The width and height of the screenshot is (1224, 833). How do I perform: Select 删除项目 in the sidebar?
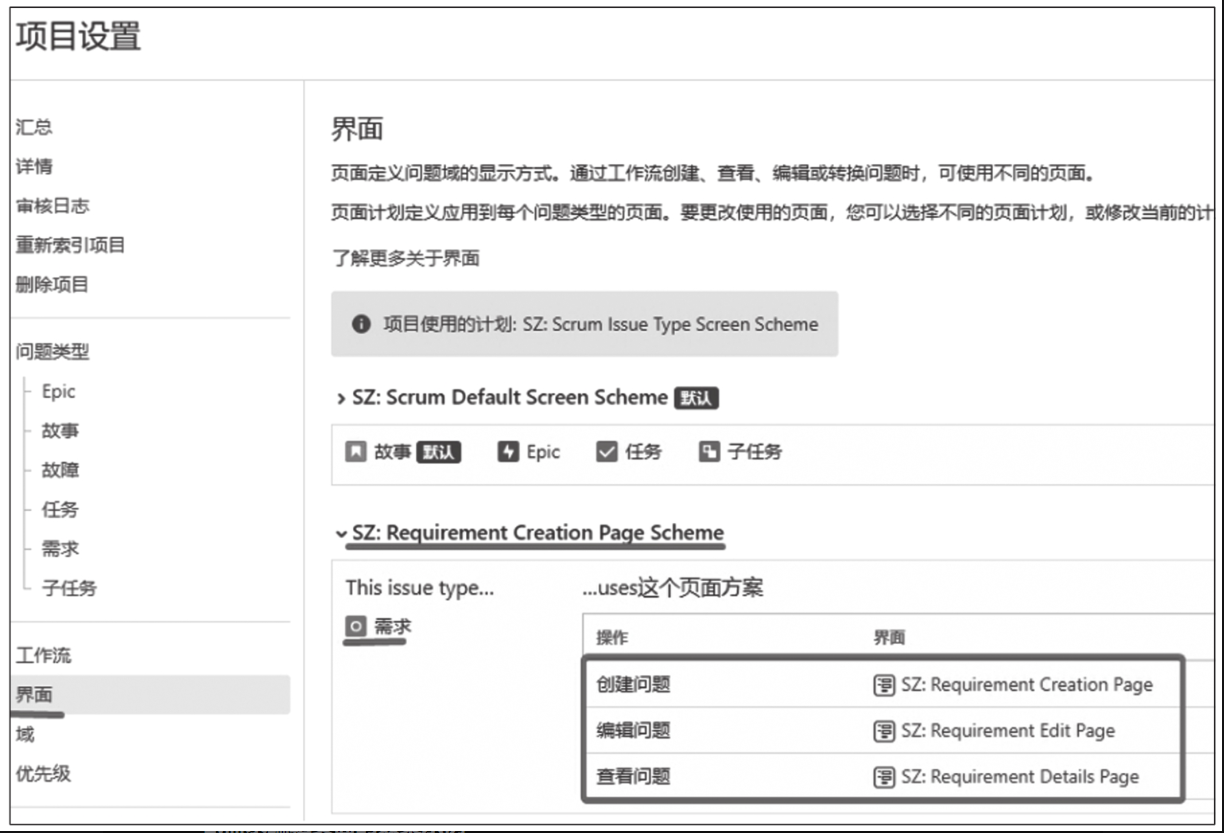52,284
